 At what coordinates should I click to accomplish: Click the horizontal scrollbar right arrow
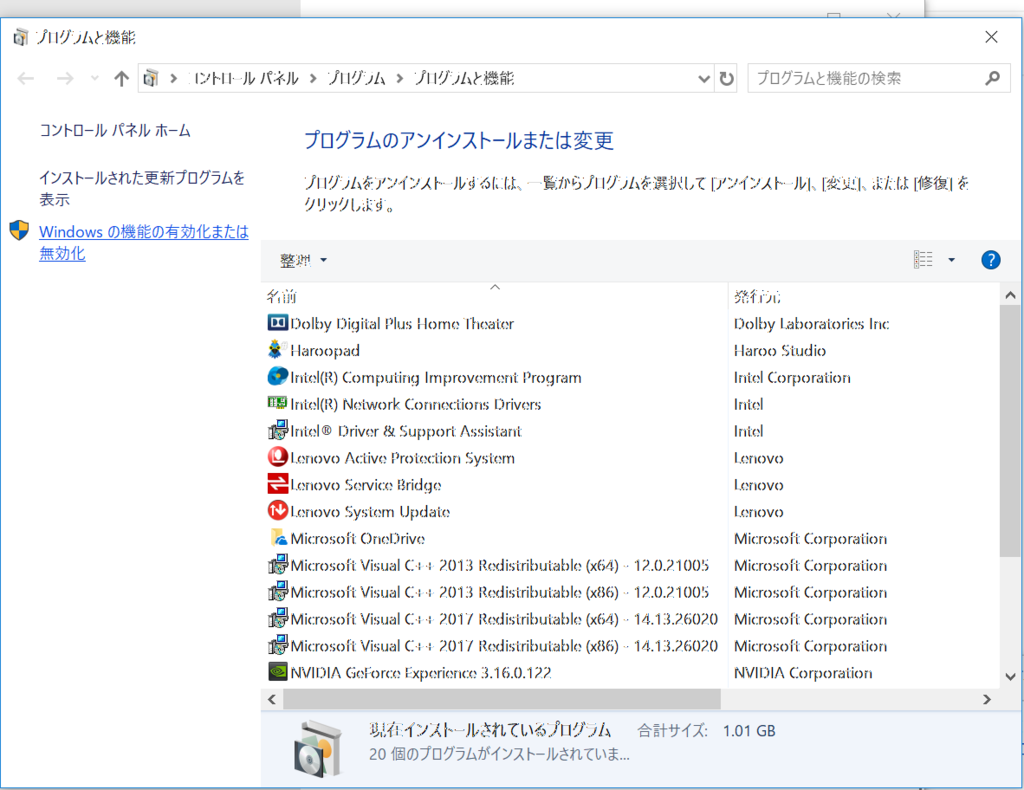coord(987,699)
